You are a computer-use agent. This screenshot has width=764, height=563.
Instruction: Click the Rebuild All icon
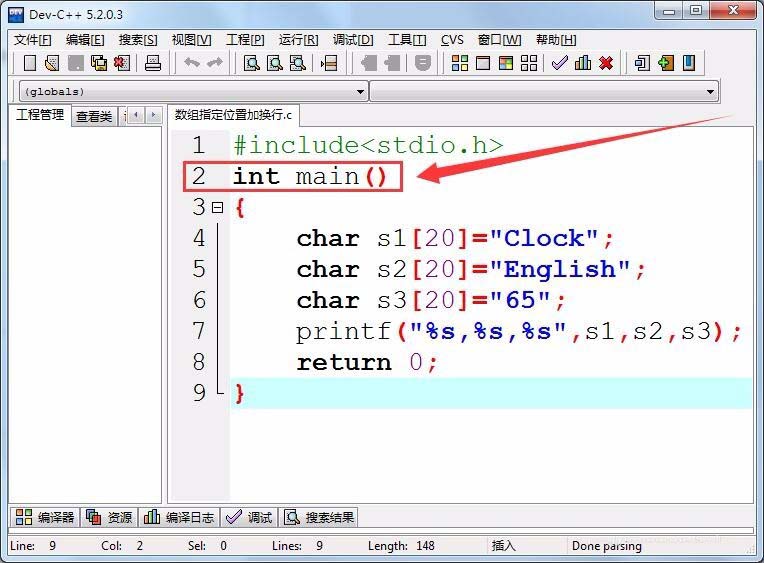(x=529, y=63)
